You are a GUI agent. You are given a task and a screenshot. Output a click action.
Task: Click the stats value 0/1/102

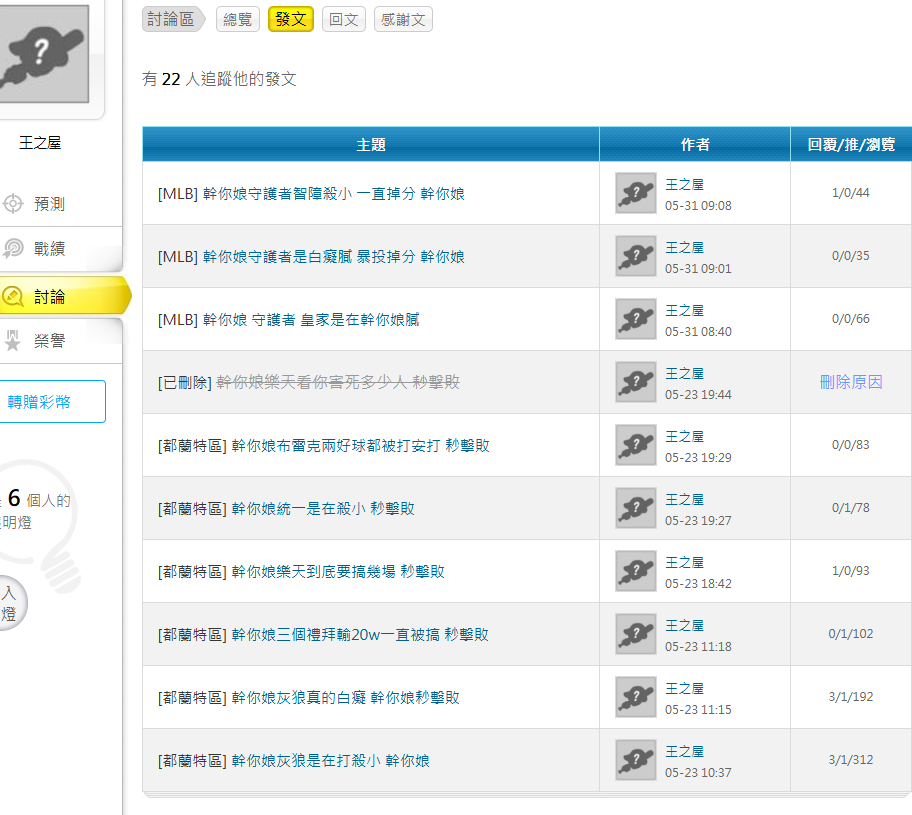pyautogui.click(x=851, y=634)
